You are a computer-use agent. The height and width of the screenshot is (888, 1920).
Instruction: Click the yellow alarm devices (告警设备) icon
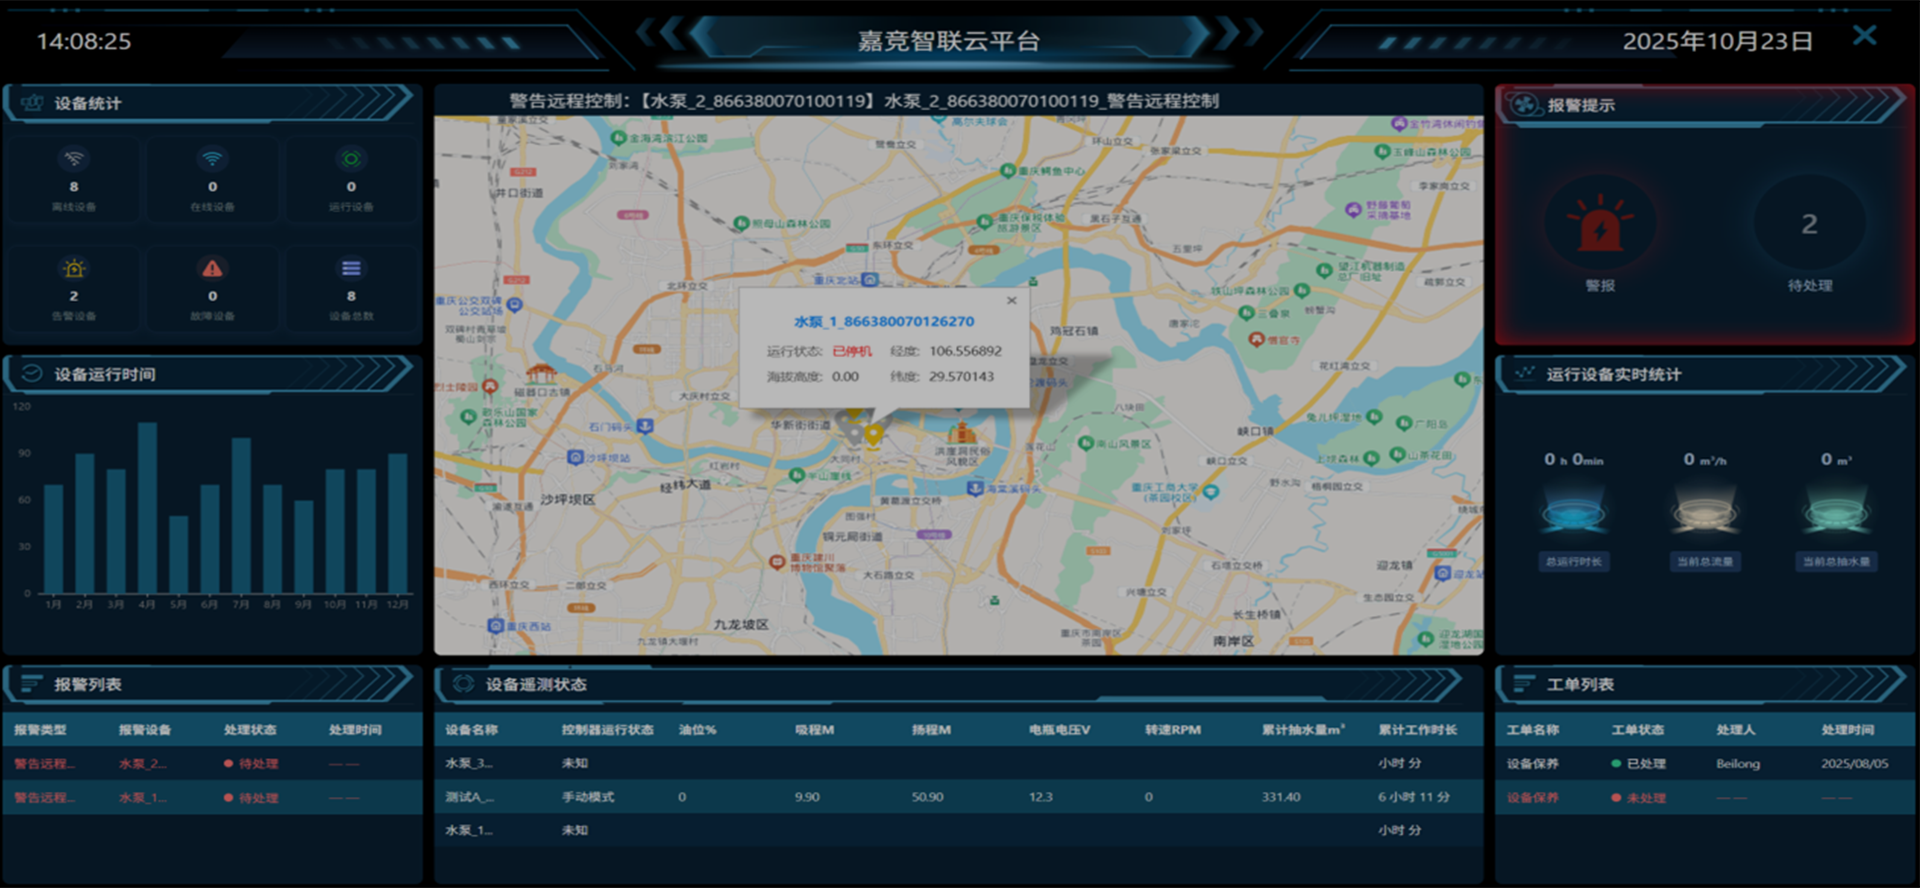[74, 268]
